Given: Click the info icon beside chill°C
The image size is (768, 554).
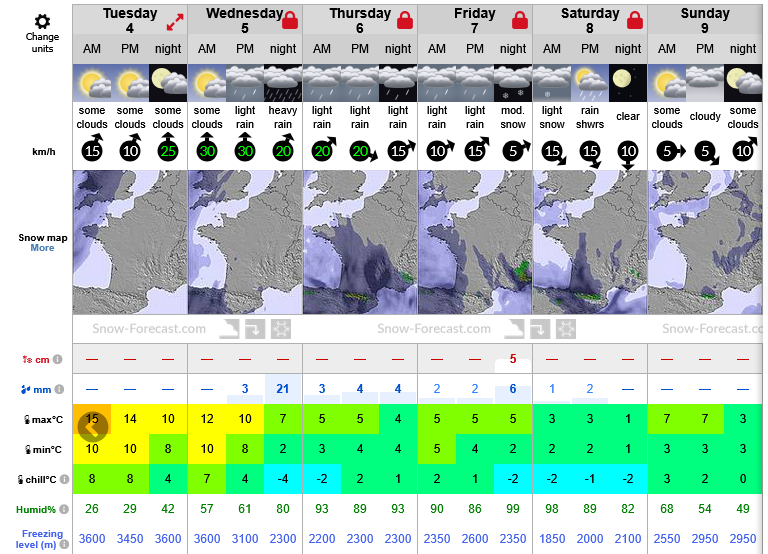Looking at the screenshot, I should click(x=64, y=479).
